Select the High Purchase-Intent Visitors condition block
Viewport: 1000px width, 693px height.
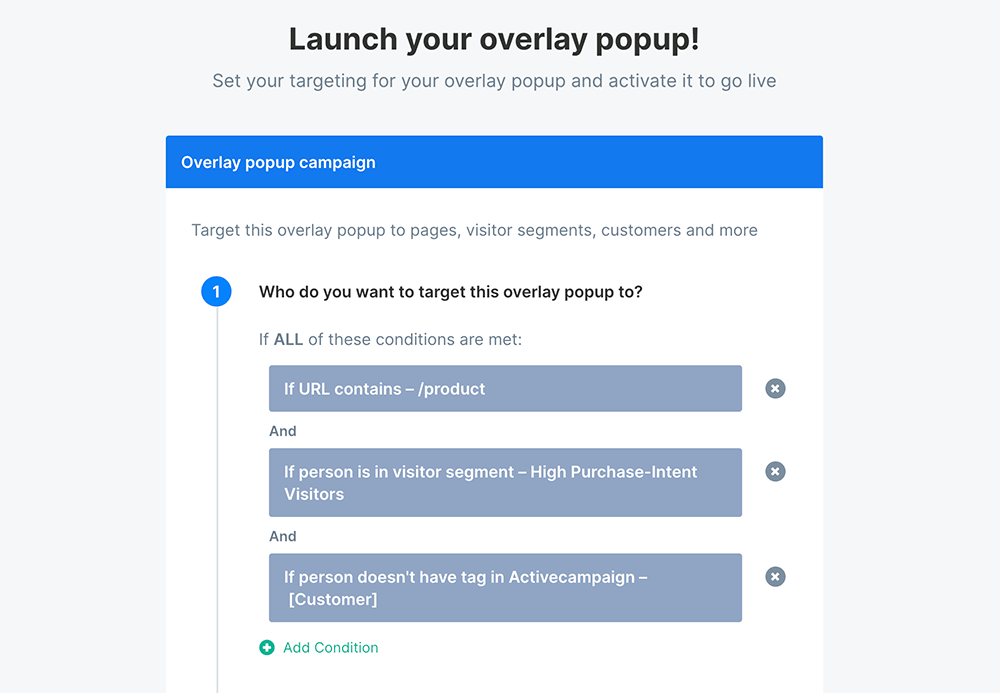point(505,483)
